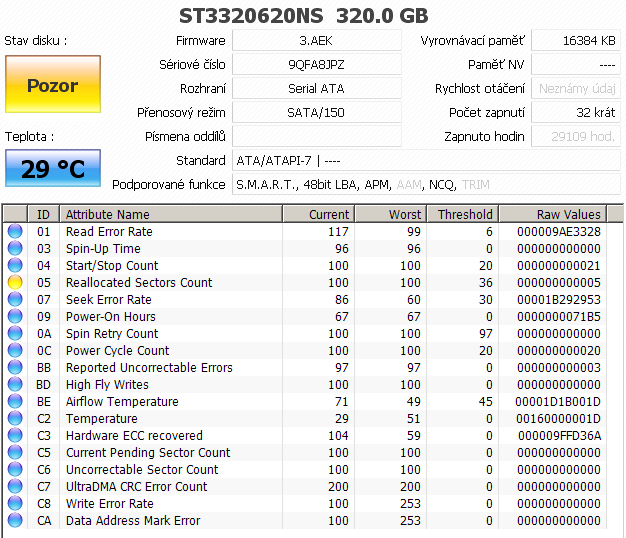626x538 pixels.
Task: Click the Standard field ATA/ATAPI-7
Action: pyautogui.click(x=426, y=160)
